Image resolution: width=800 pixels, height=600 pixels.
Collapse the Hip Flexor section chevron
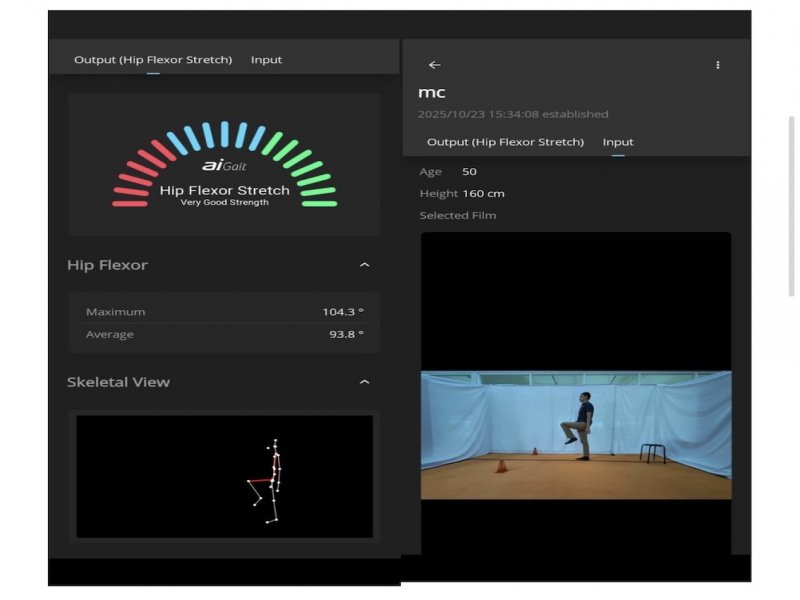[364, 265]
